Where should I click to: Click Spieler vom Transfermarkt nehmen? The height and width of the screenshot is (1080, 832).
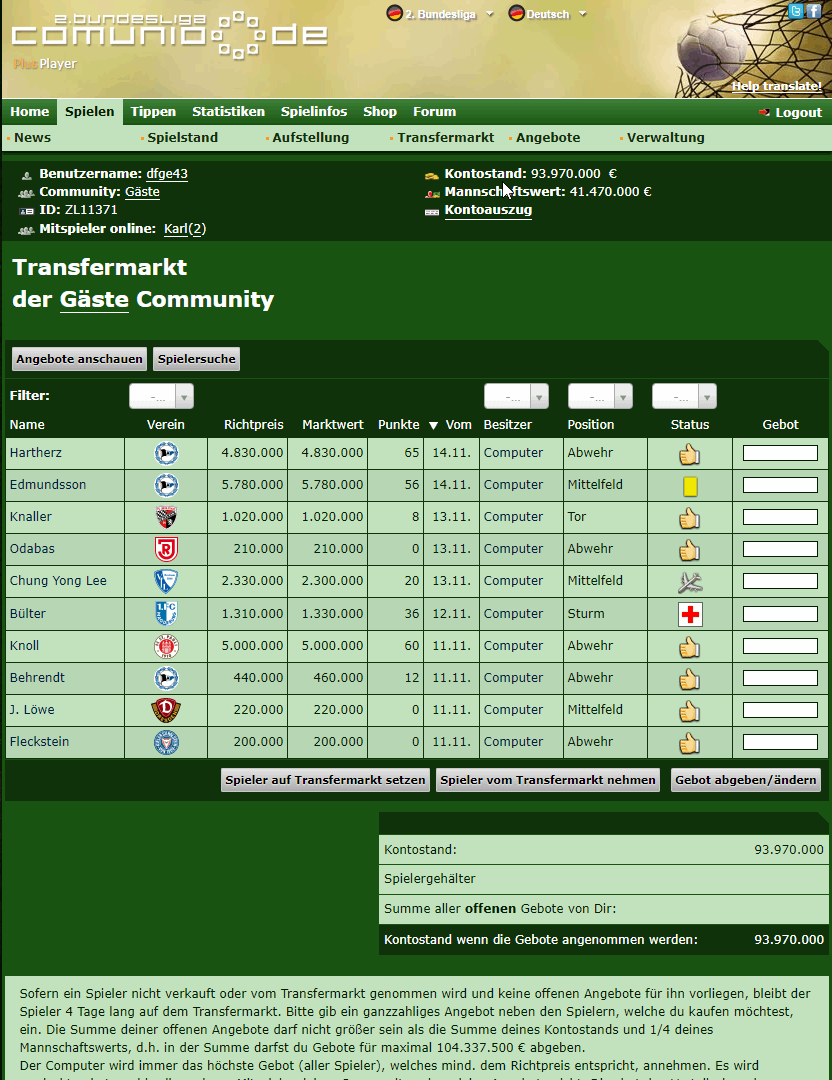click(x=548, y=780)
